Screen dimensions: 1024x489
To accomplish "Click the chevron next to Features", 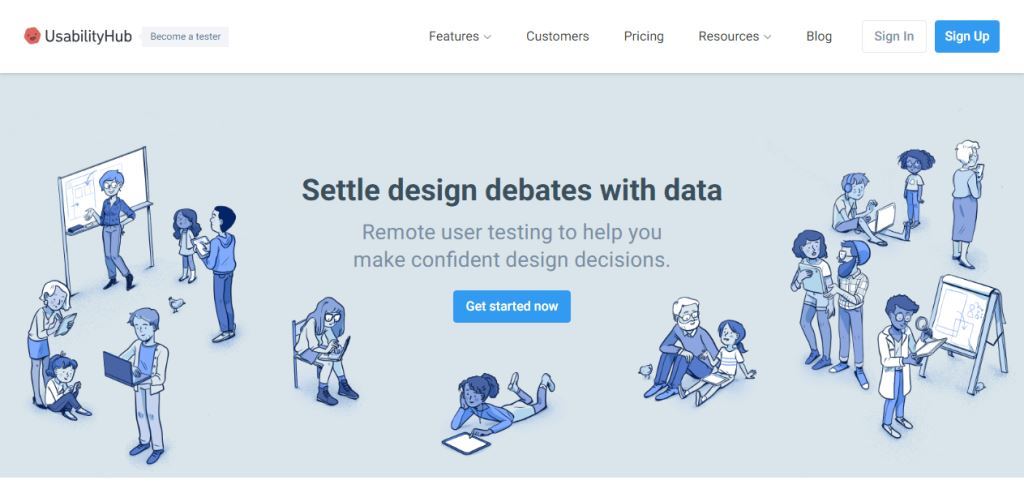I will tap(487, 37).
